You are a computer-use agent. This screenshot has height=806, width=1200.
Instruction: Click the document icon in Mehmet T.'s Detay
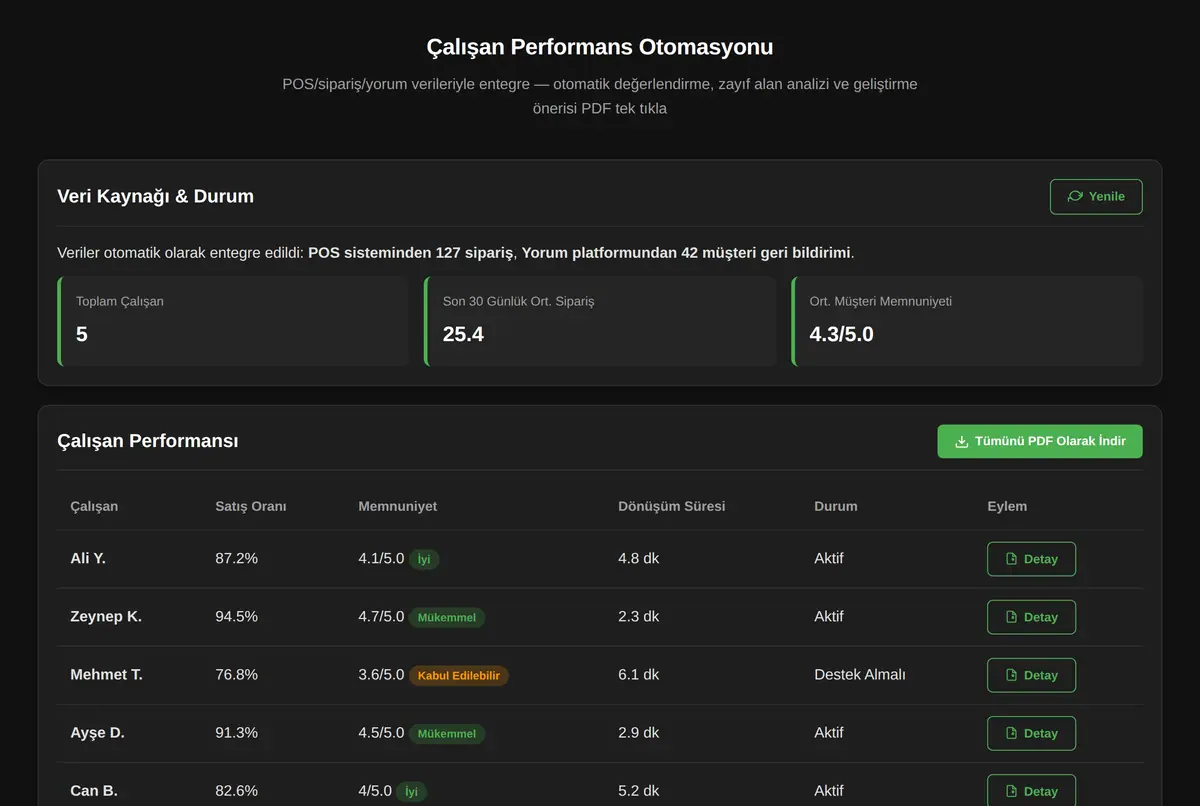[x=1011, y=675]
